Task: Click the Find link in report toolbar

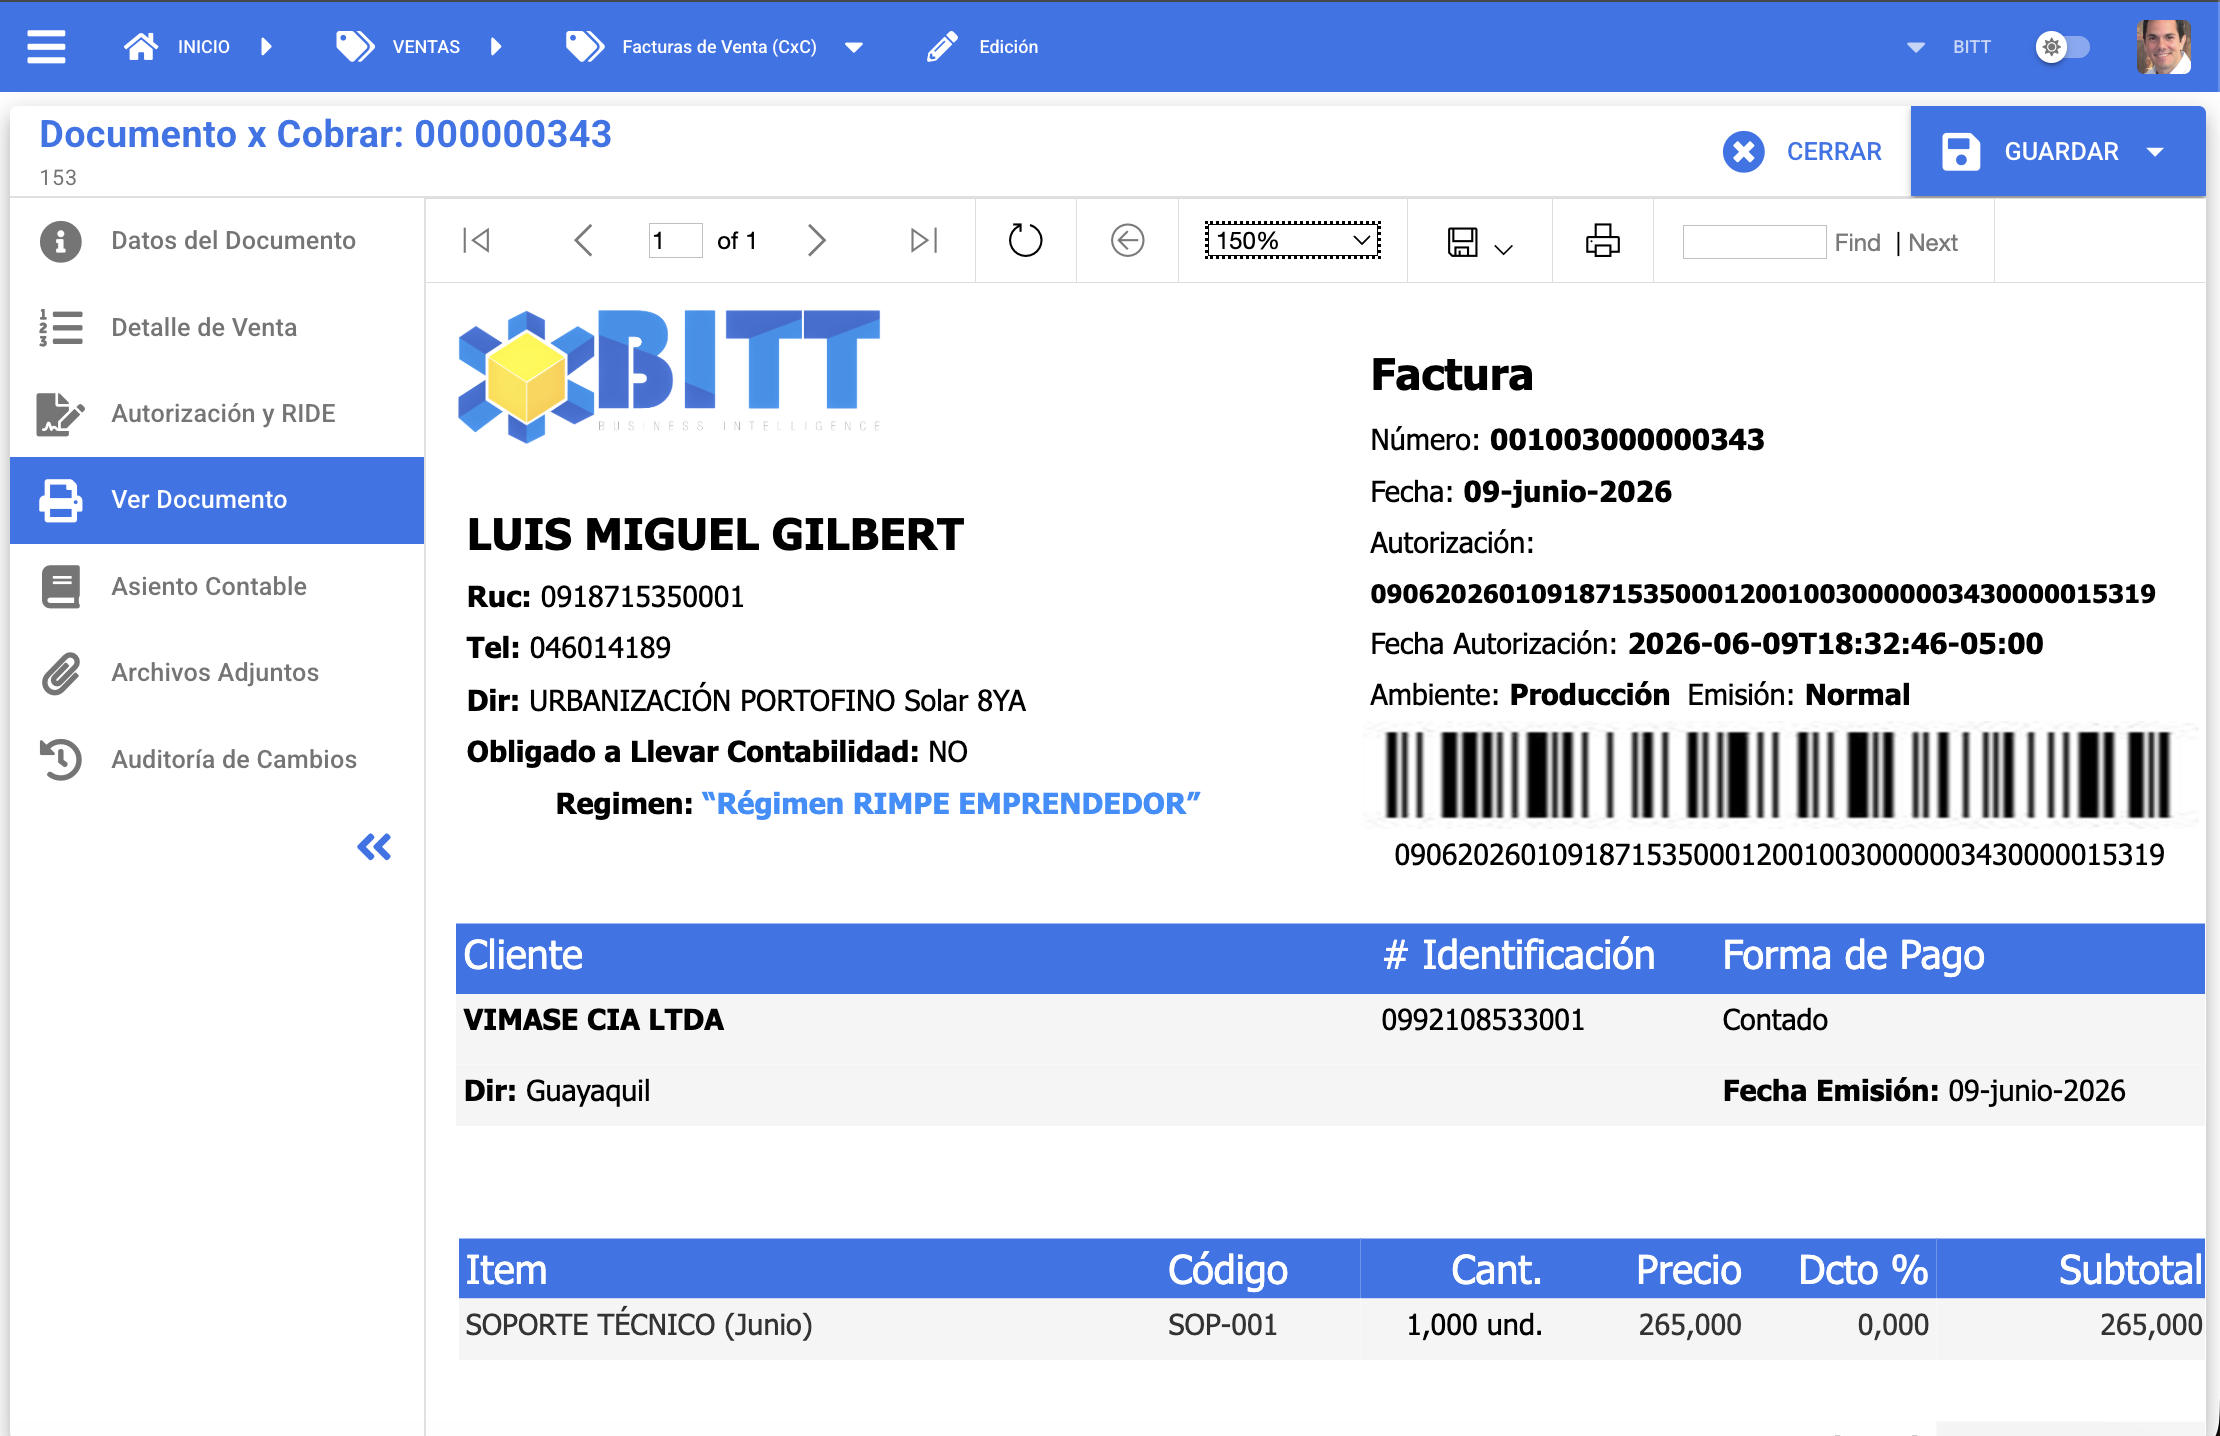Action: click(x=1858, y=243)
